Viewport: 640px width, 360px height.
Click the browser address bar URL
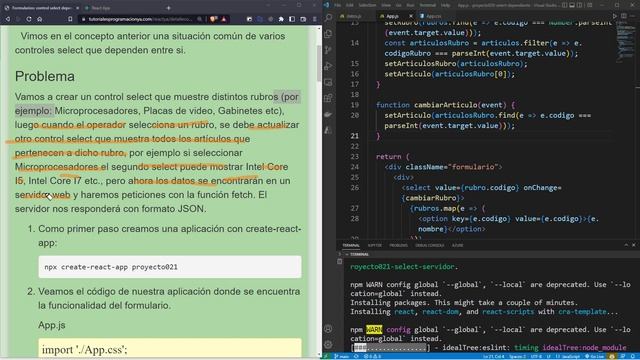140,19
